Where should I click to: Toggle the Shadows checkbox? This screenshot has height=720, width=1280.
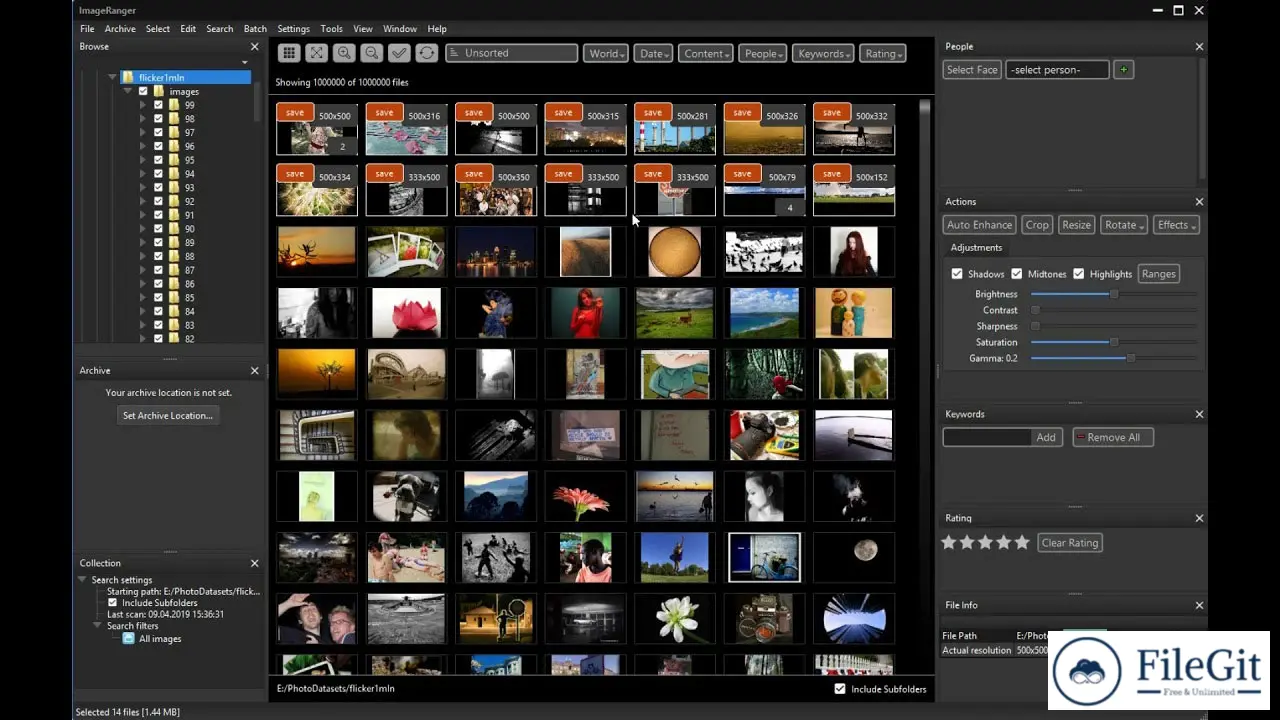click(957, 274)
